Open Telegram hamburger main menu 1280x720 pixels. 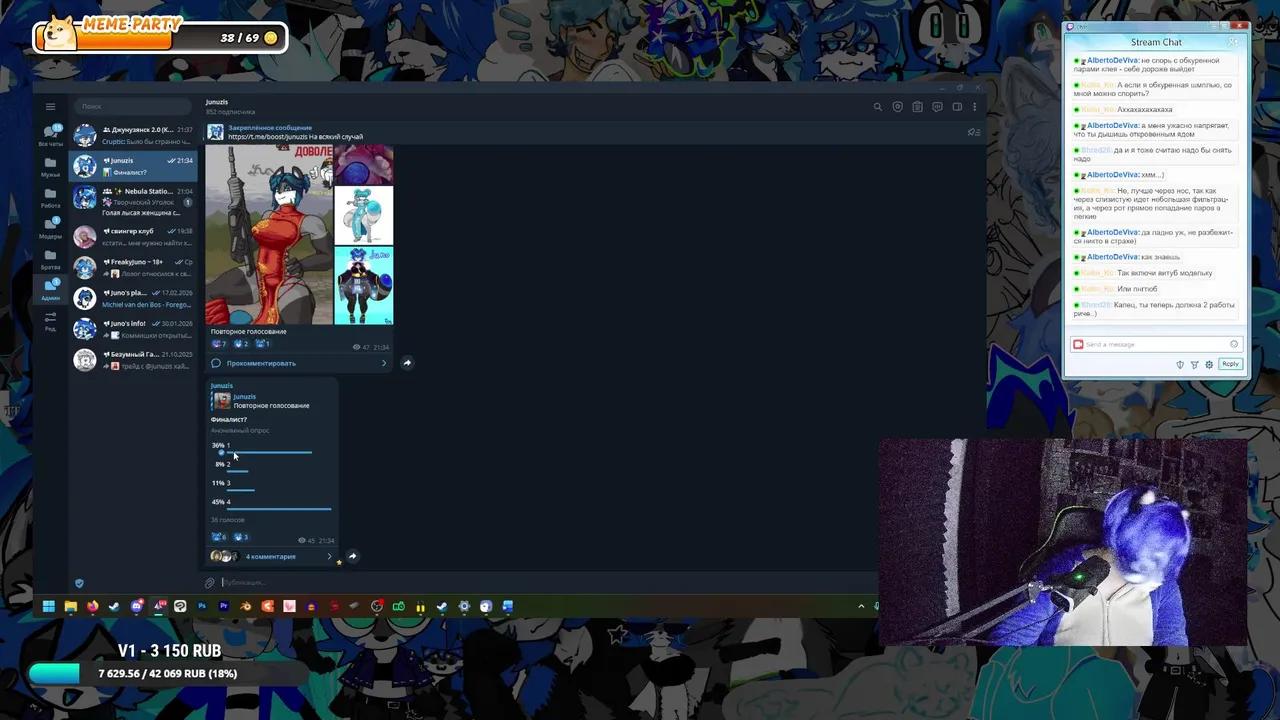50,106
